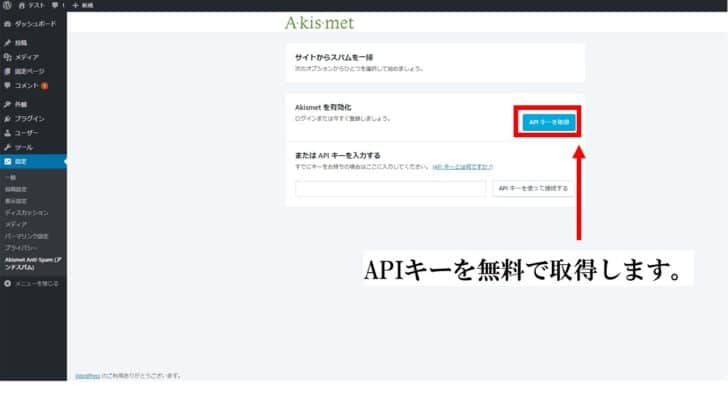Screen dimensions: 728x410
Task: Click the + 新規 item in admin bar
Action: tap(83, 5)
